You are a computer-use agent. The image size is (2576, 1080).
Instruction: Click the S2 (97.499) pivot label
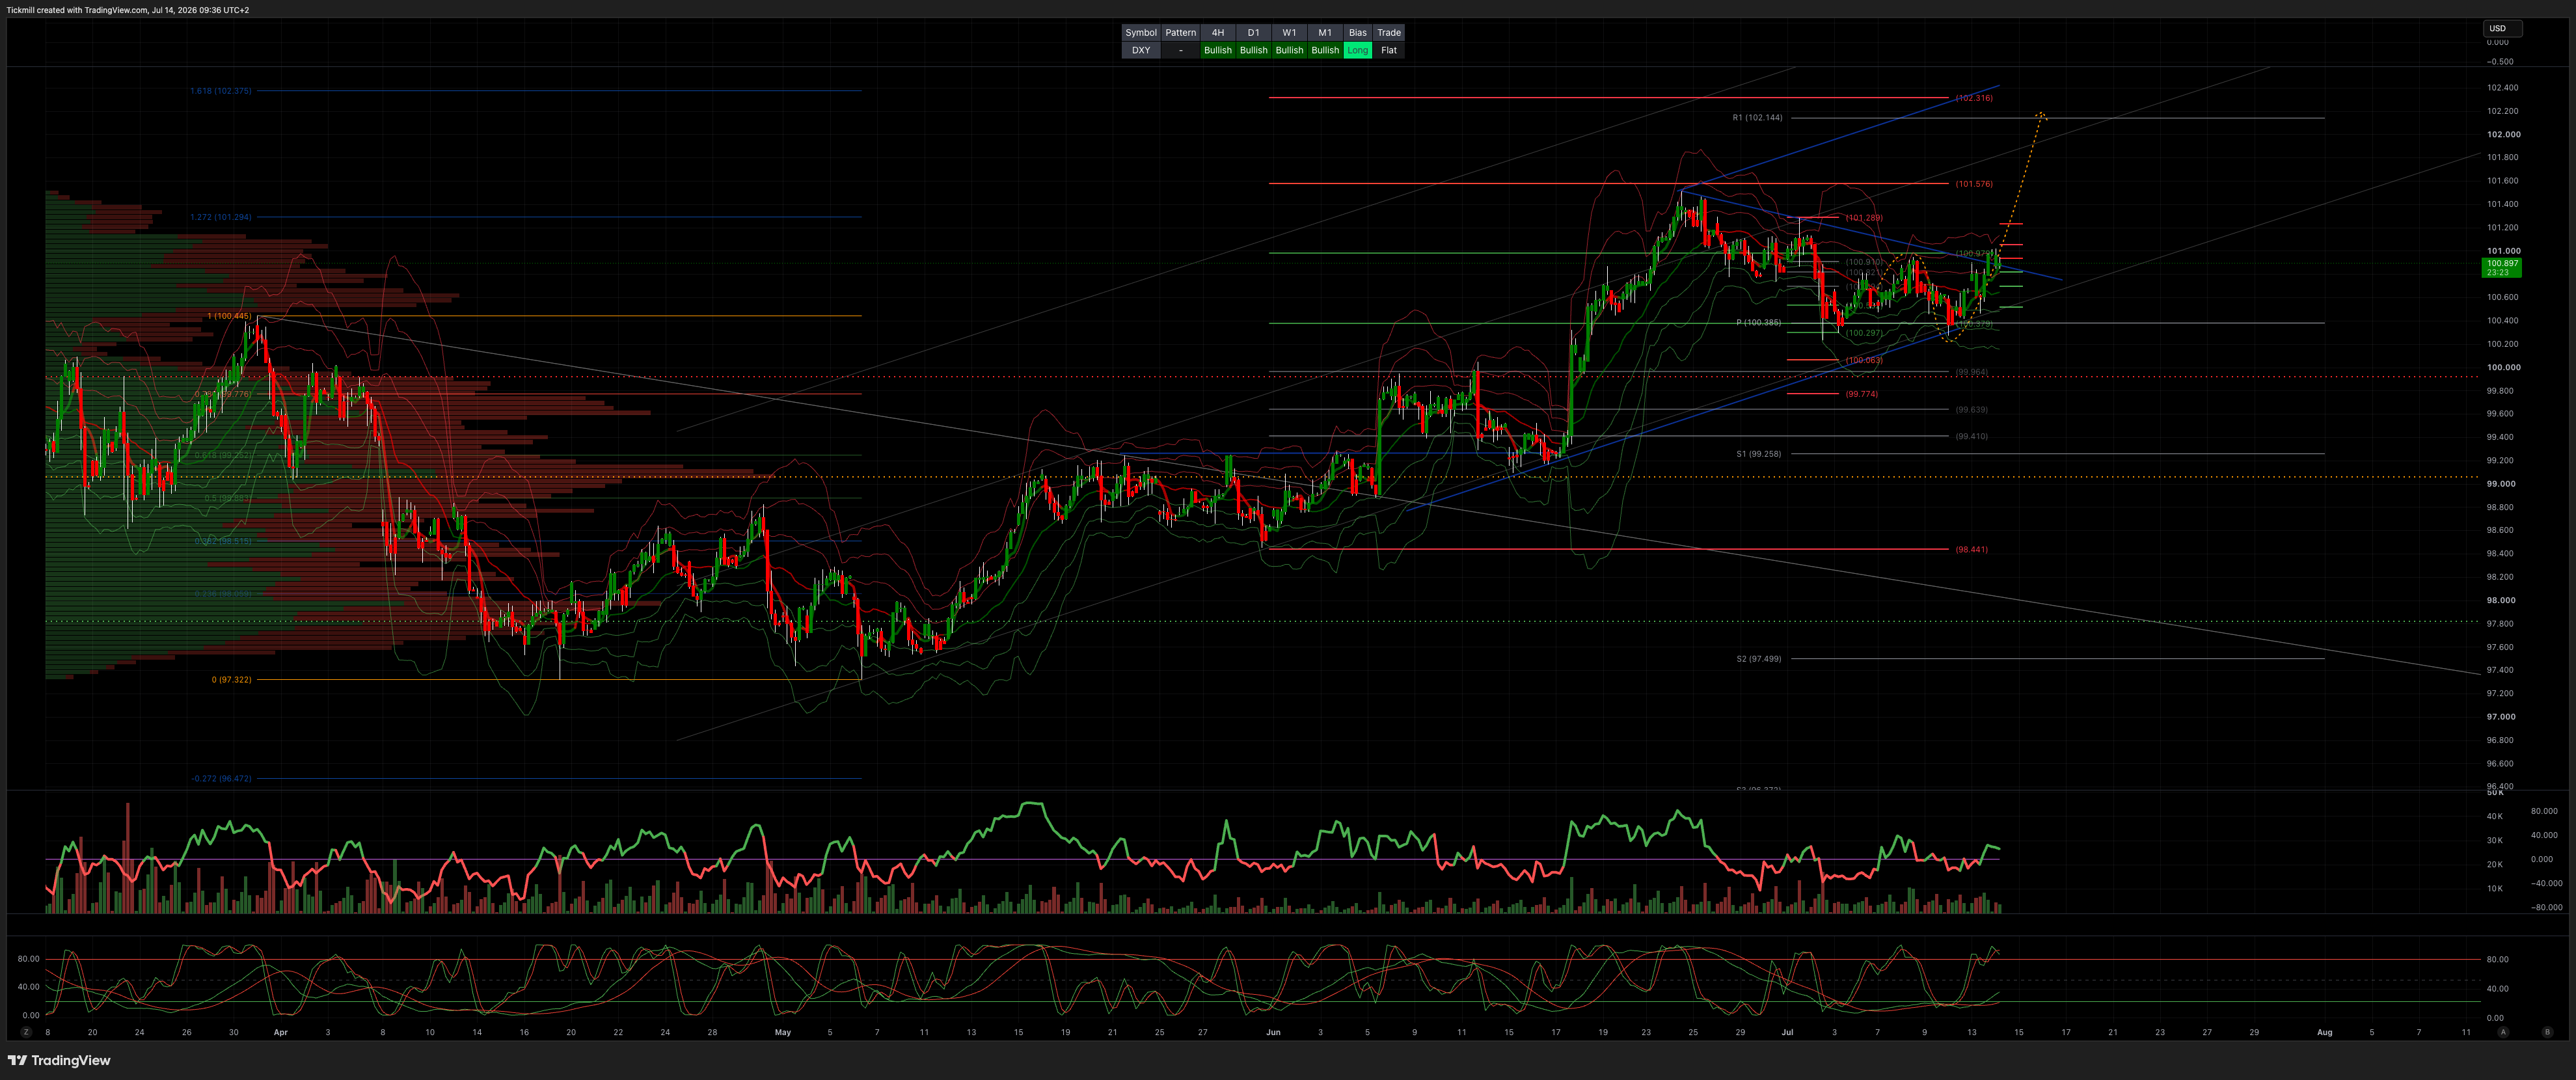(1758, 659)
